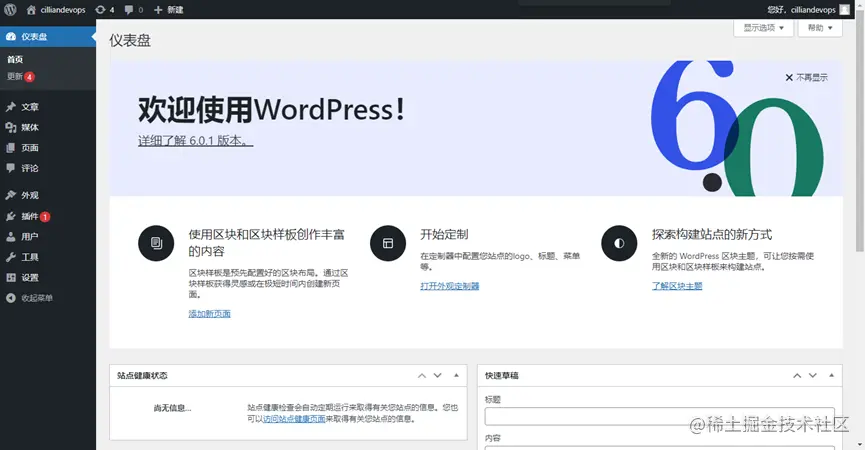Image resolution: width=865 pixels, height=450 pixels.
Task: Move 站点健康状态 panel down
Action: tap(437, 376)
